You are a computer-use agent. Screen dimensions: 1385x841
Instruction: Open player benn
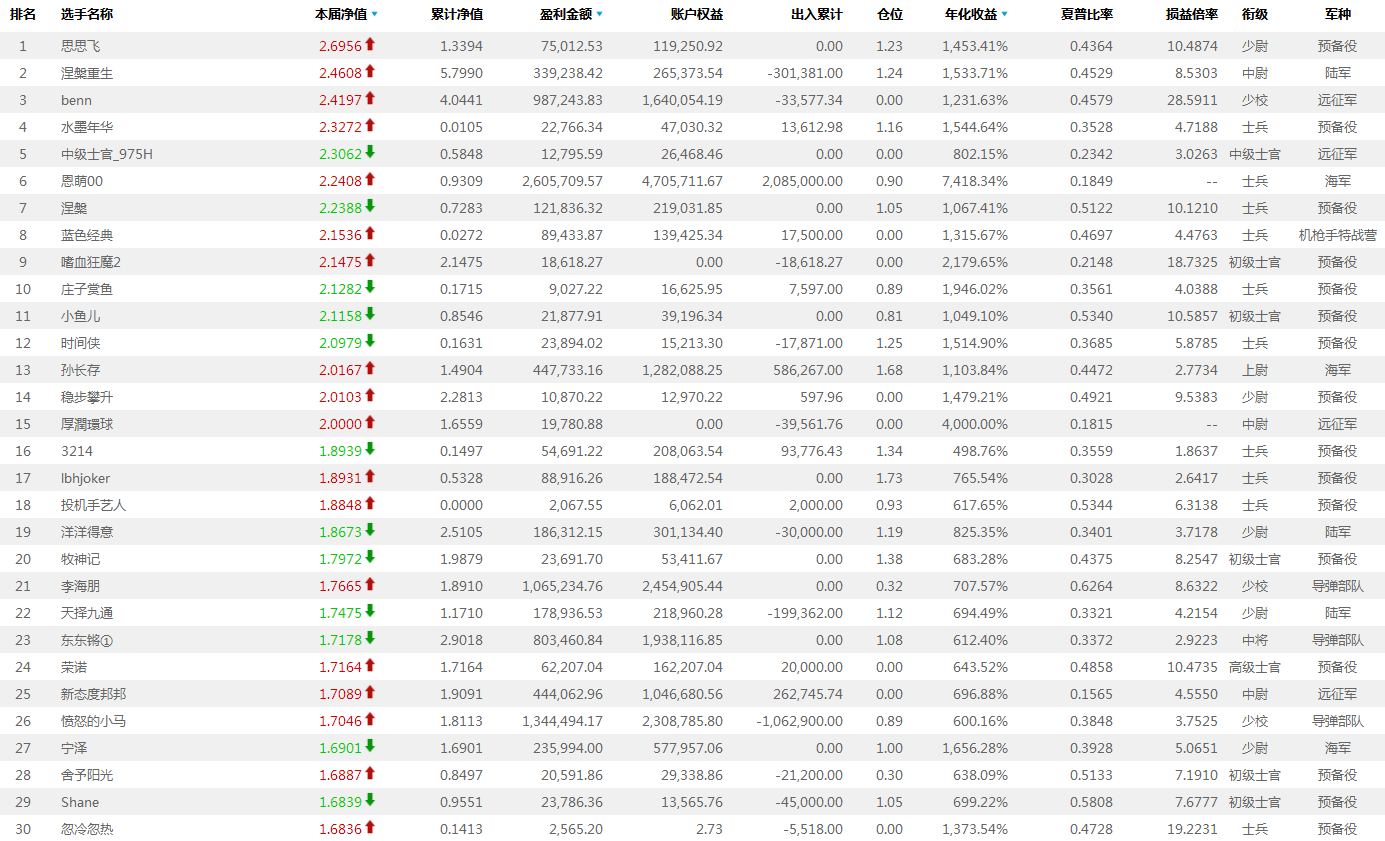pyautogui.click(x=76, y=100)
